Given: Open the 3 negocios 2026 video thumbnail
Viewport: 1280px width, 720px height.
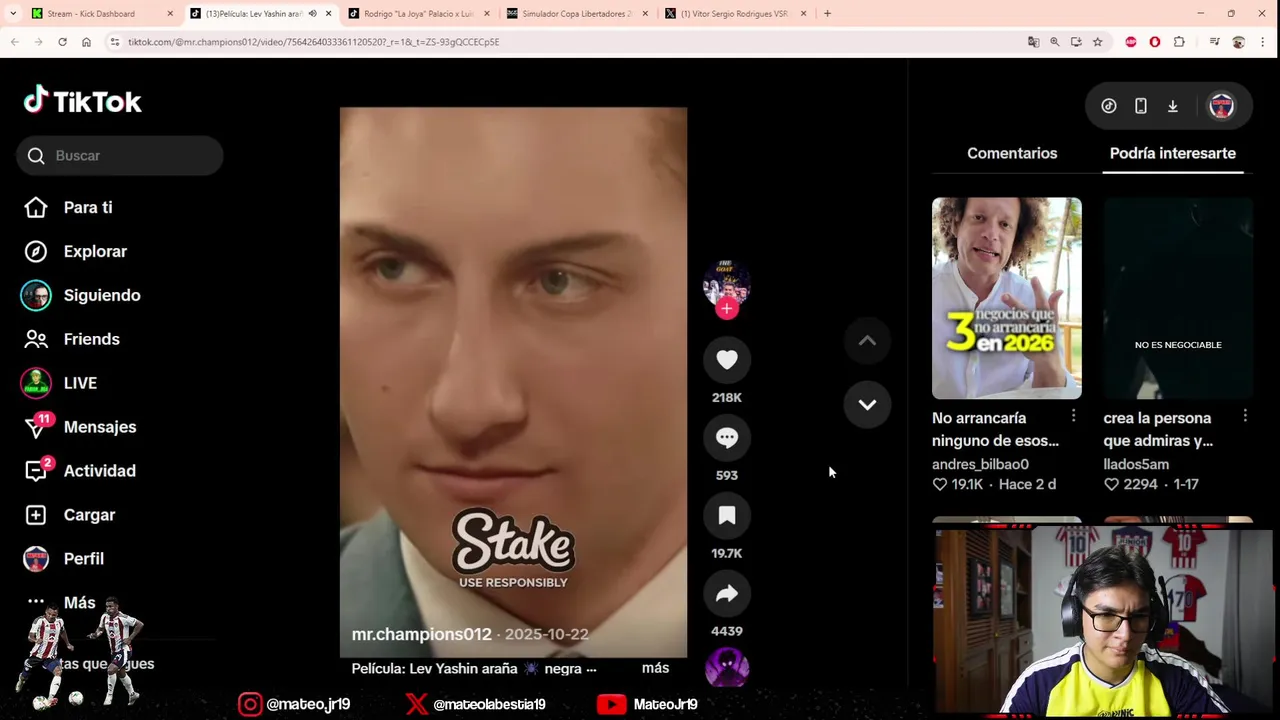Looking at the screenshot, I should coord(1007,298).
